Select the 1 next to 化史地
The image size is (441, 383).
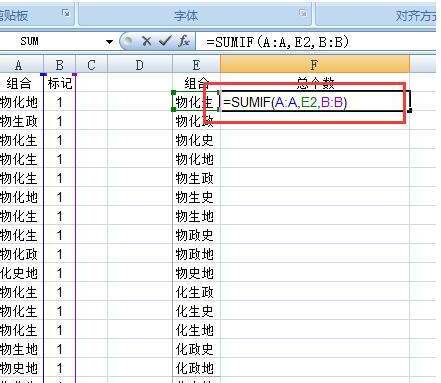tap(60, 273)
